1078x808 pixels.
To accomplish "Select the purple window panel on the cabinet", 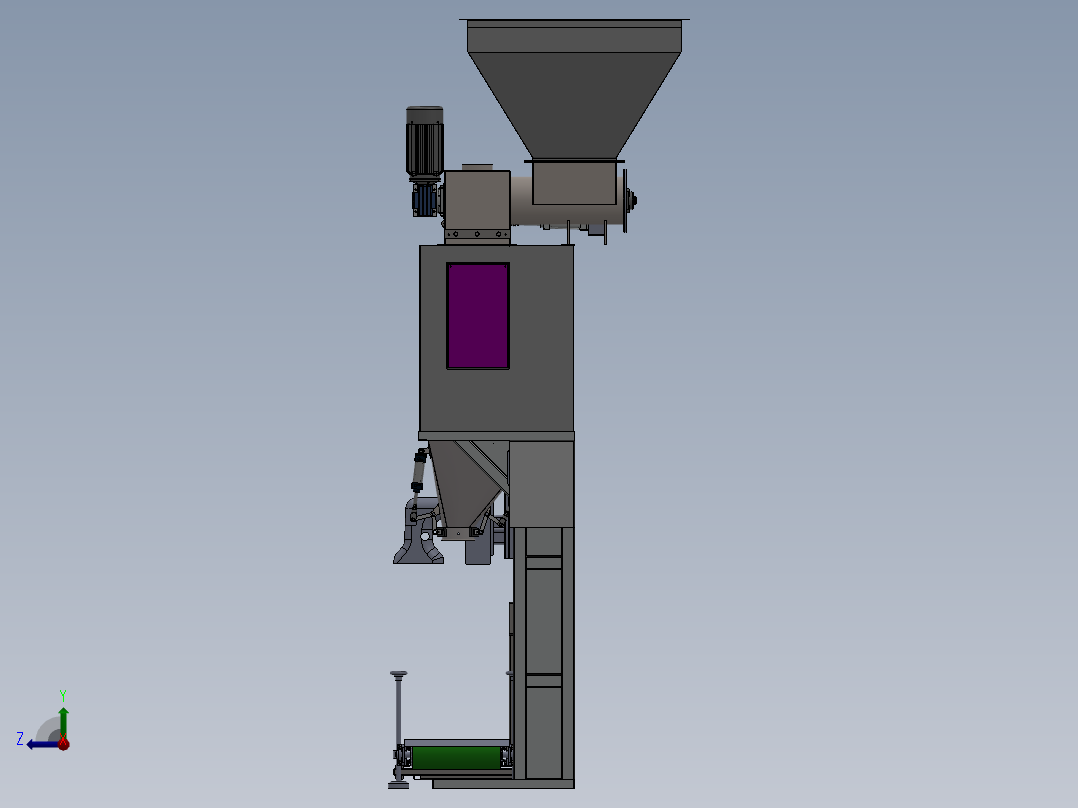I will click(478, 316).
